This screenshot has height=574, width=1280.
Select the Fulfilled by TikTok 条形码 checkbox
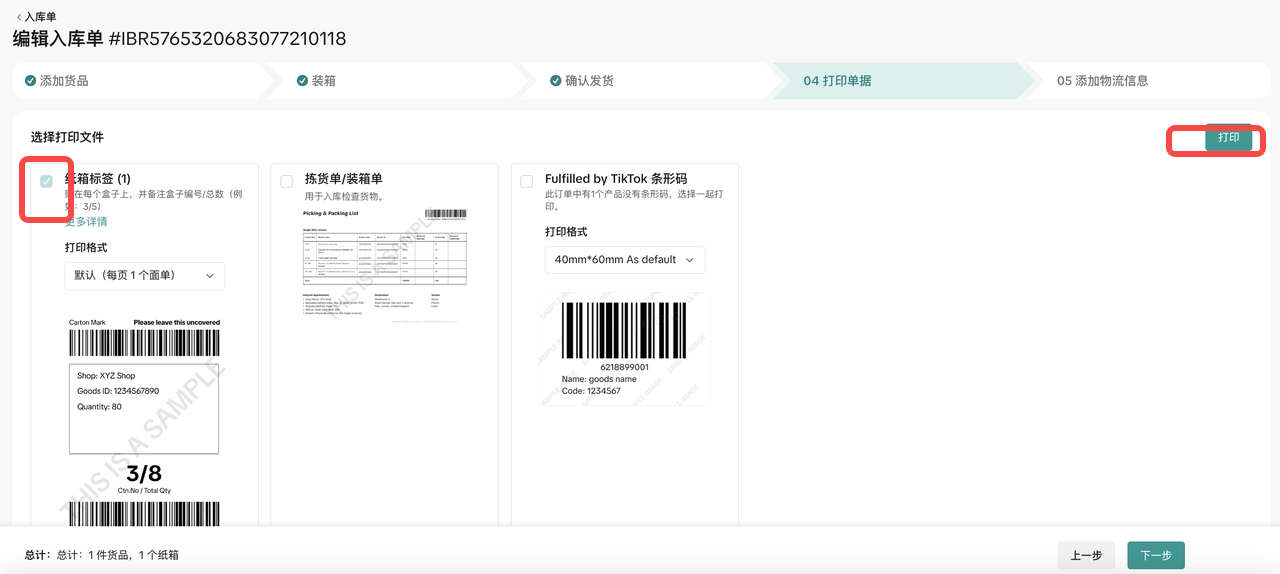pos(527,181)
